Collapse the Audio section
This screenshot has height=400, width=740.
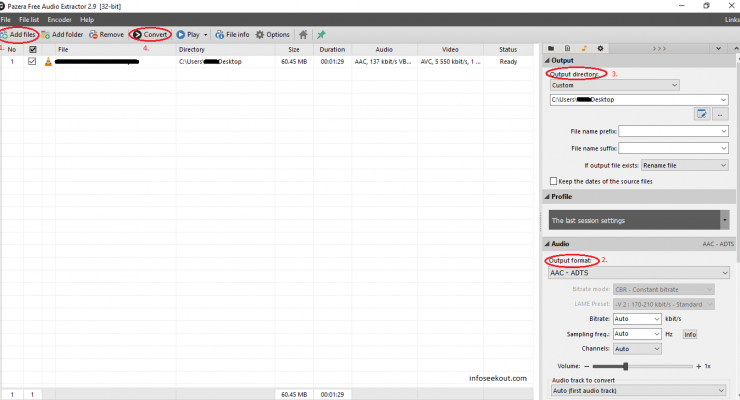coord(547,244)
